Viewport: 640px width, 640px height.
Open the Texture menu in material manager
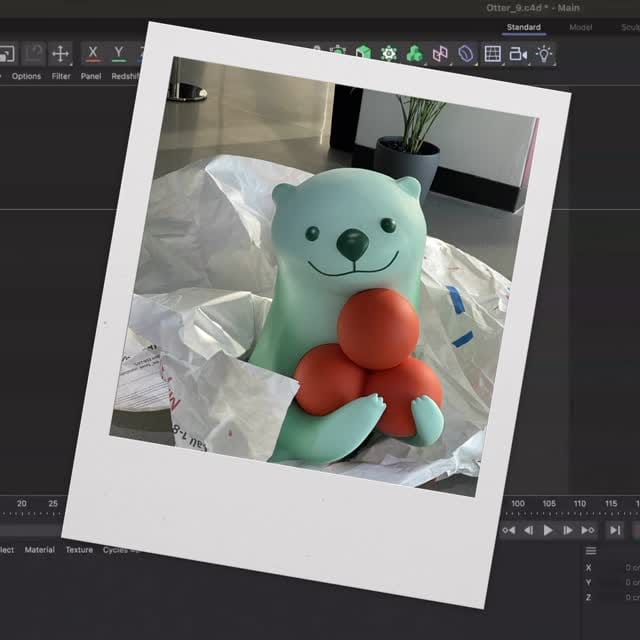coord(79,550)
